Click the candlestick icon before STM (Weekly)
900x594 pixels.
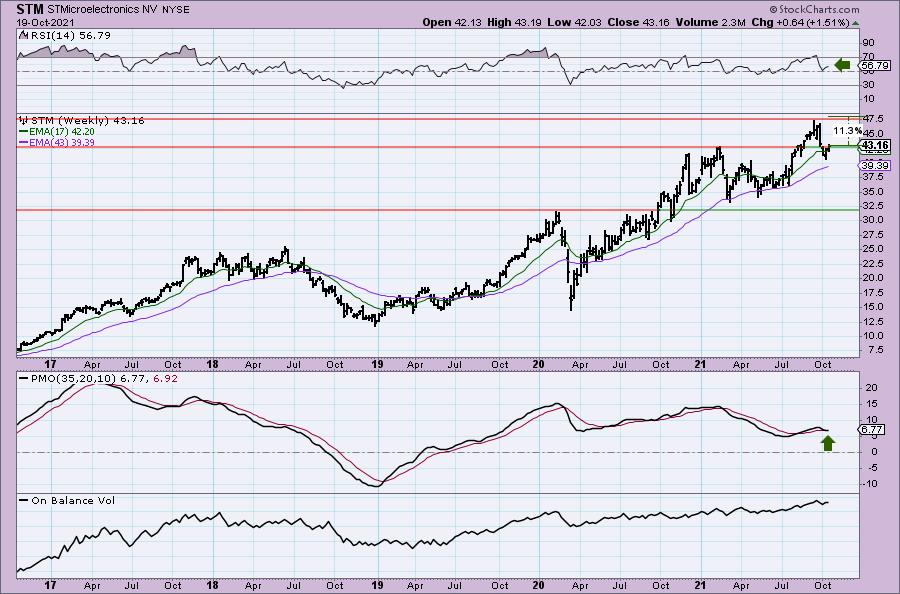[x=24, y=121]
